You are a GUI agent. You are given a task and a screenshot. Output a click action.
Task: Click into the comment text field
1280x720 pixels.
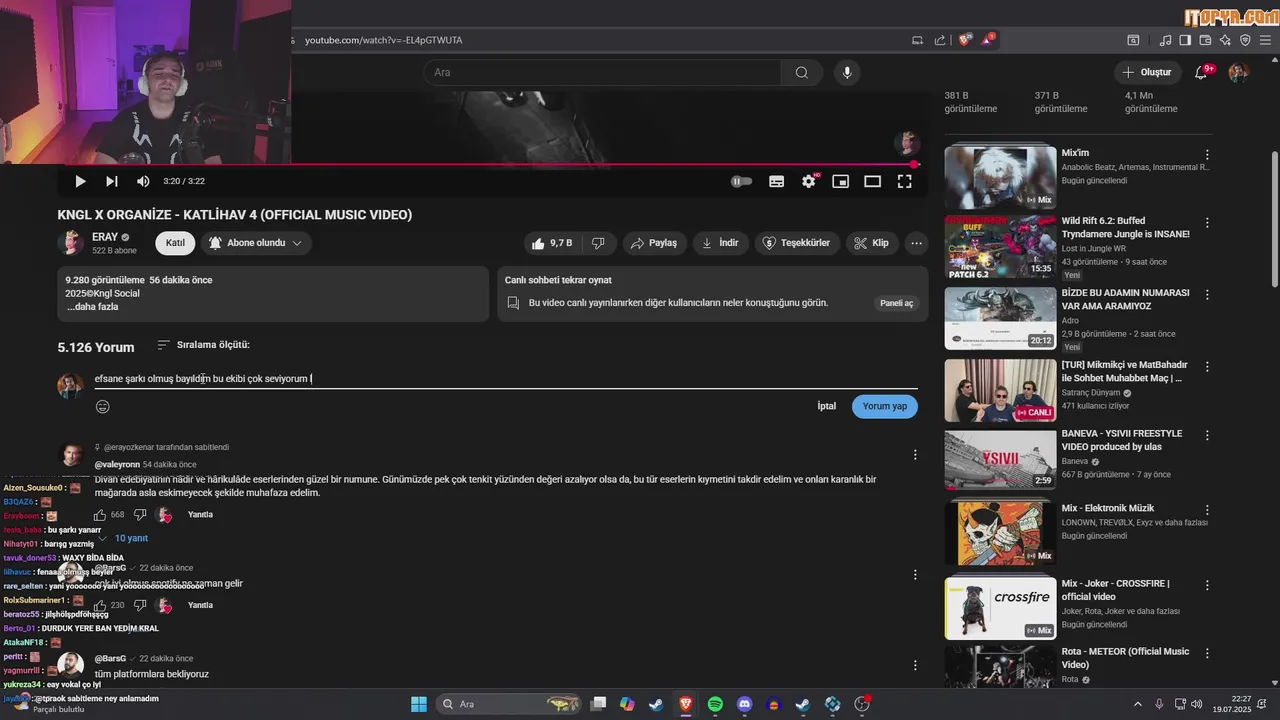(505, 379)
